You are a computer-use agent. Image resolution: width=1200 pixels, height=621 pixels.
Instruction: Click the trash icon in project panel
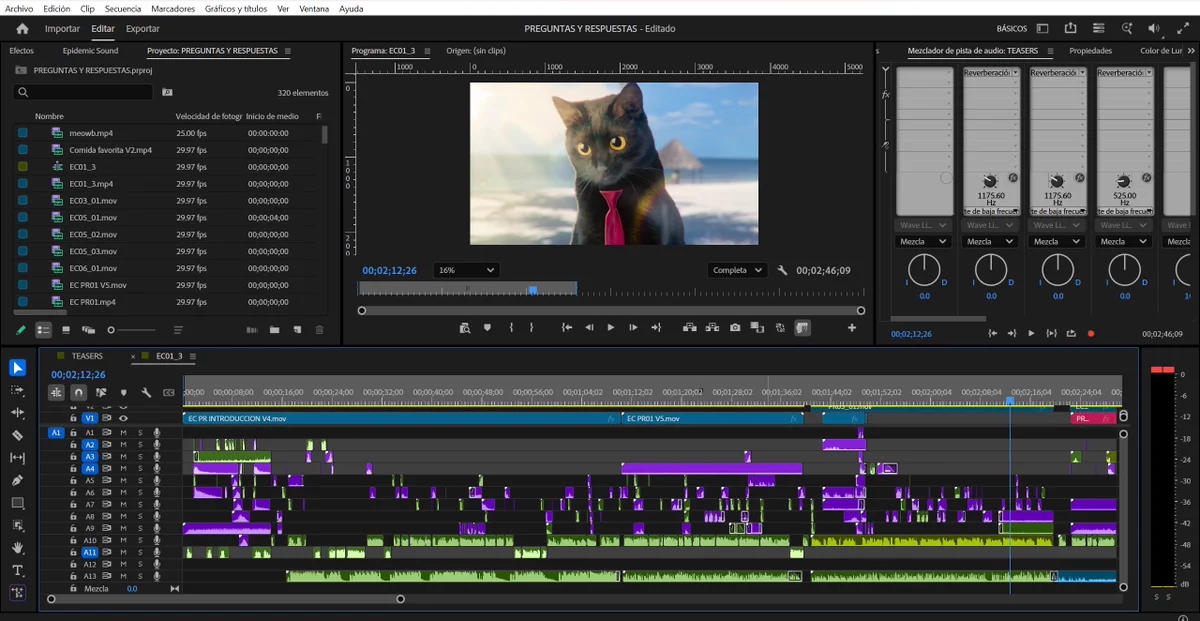click(x=320, y=330)
